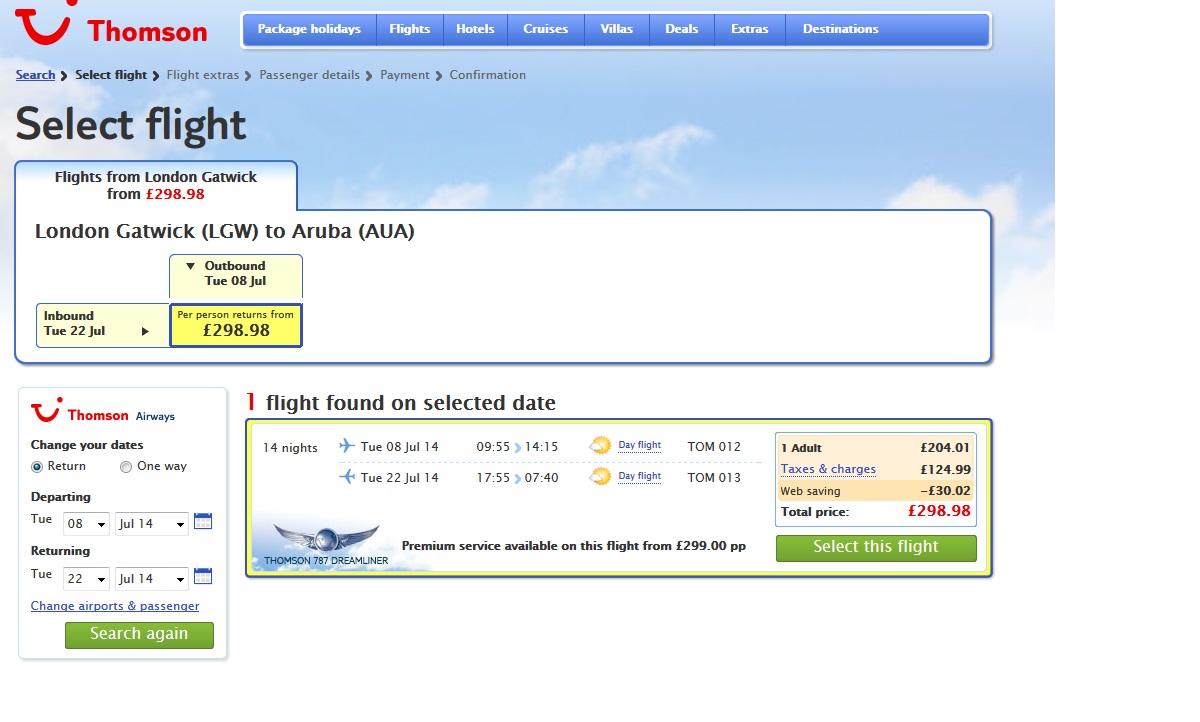
Task: Select the One way radio button
Action: [x=126, y=467]
